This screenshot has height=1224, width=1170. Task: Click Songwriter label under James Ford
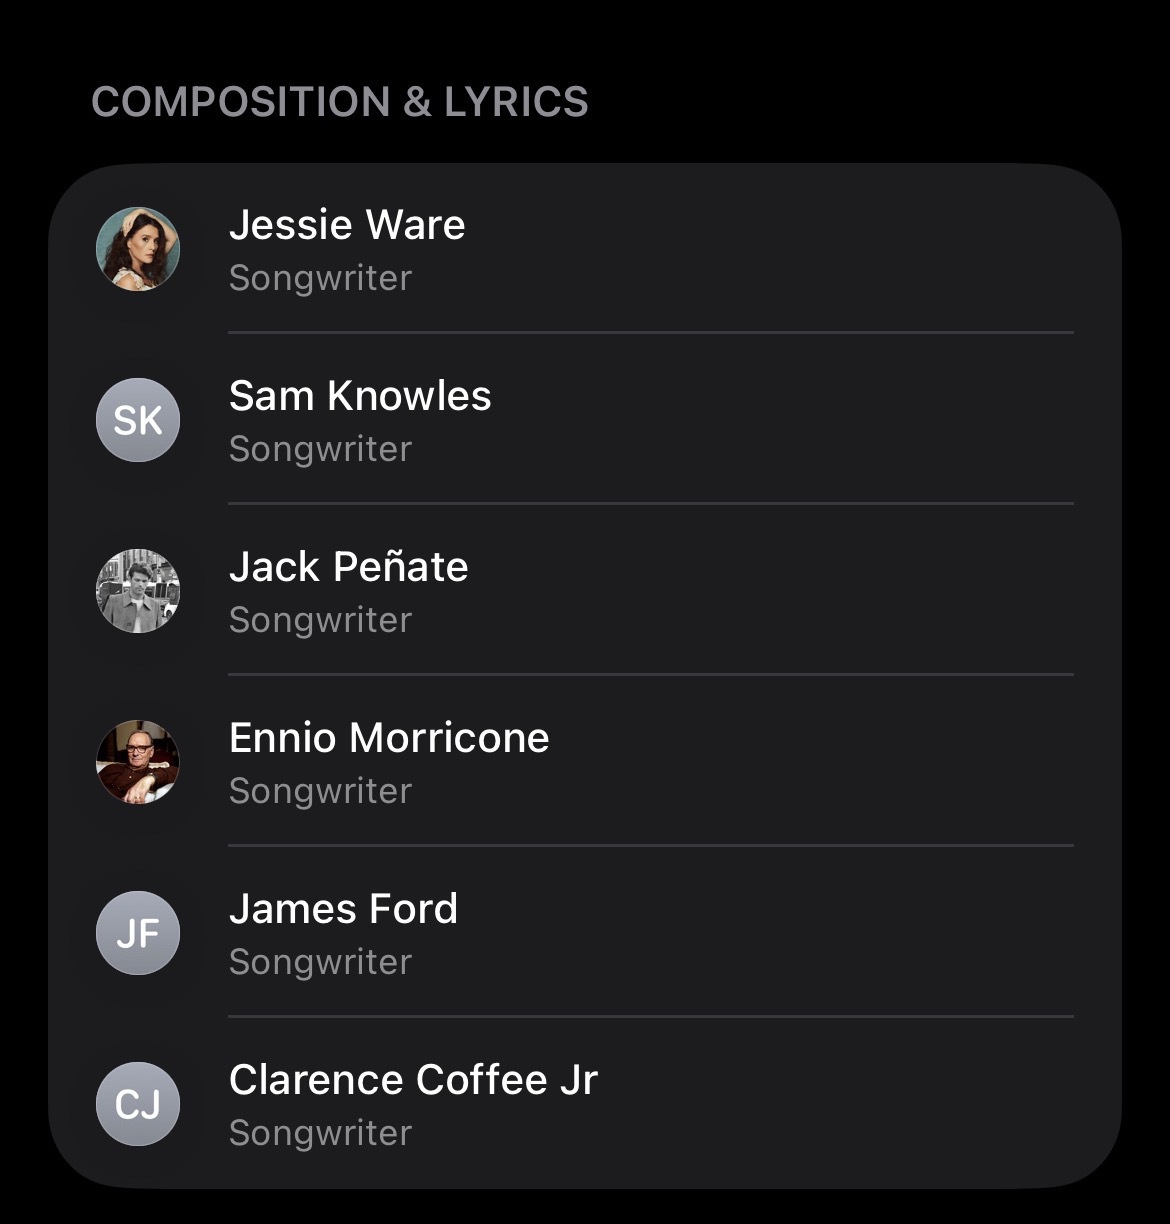(320, 962)
